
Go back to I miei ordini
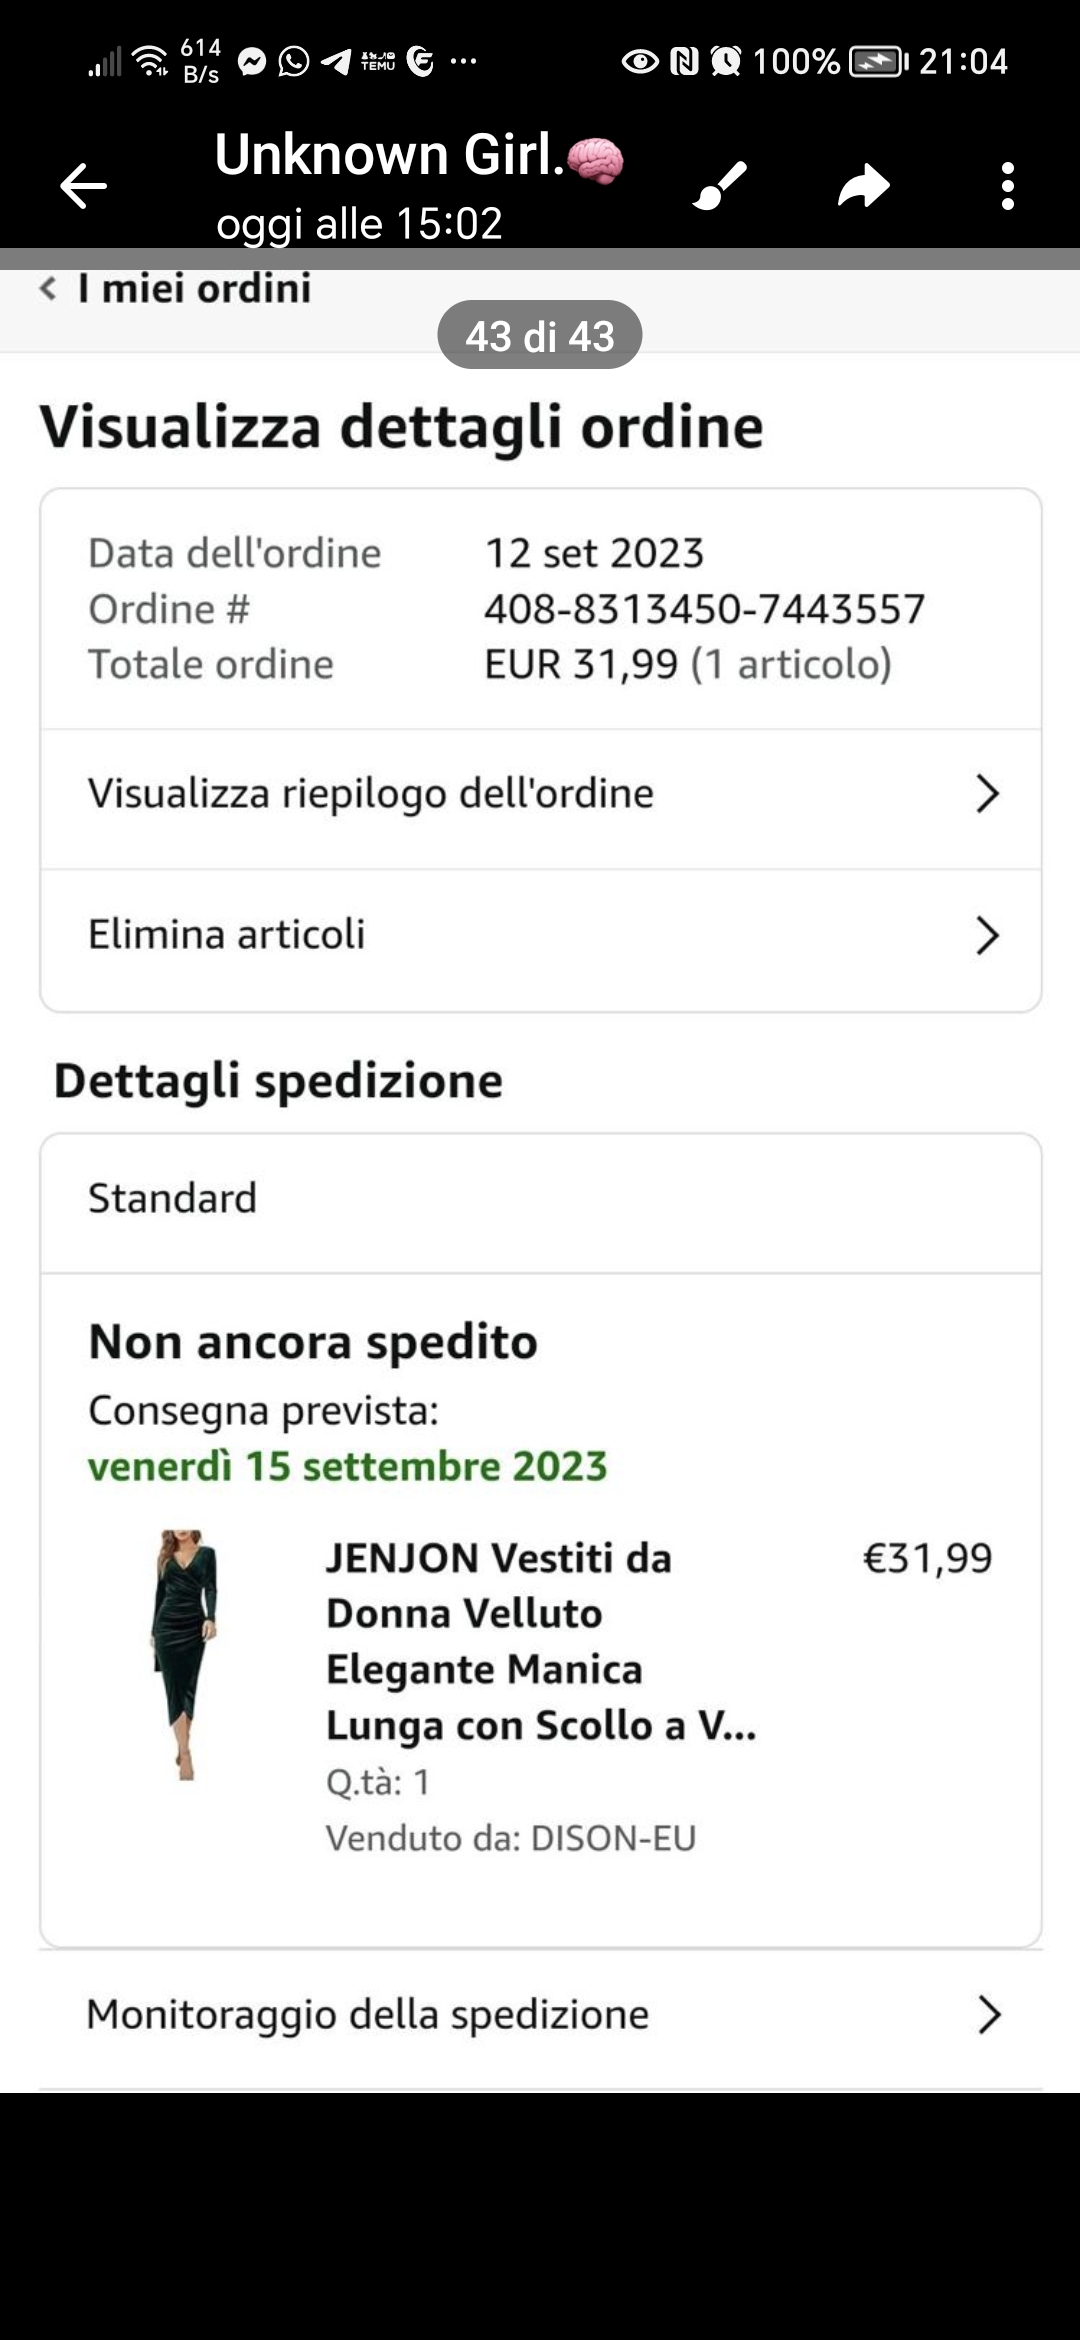(x=176, y=289)
